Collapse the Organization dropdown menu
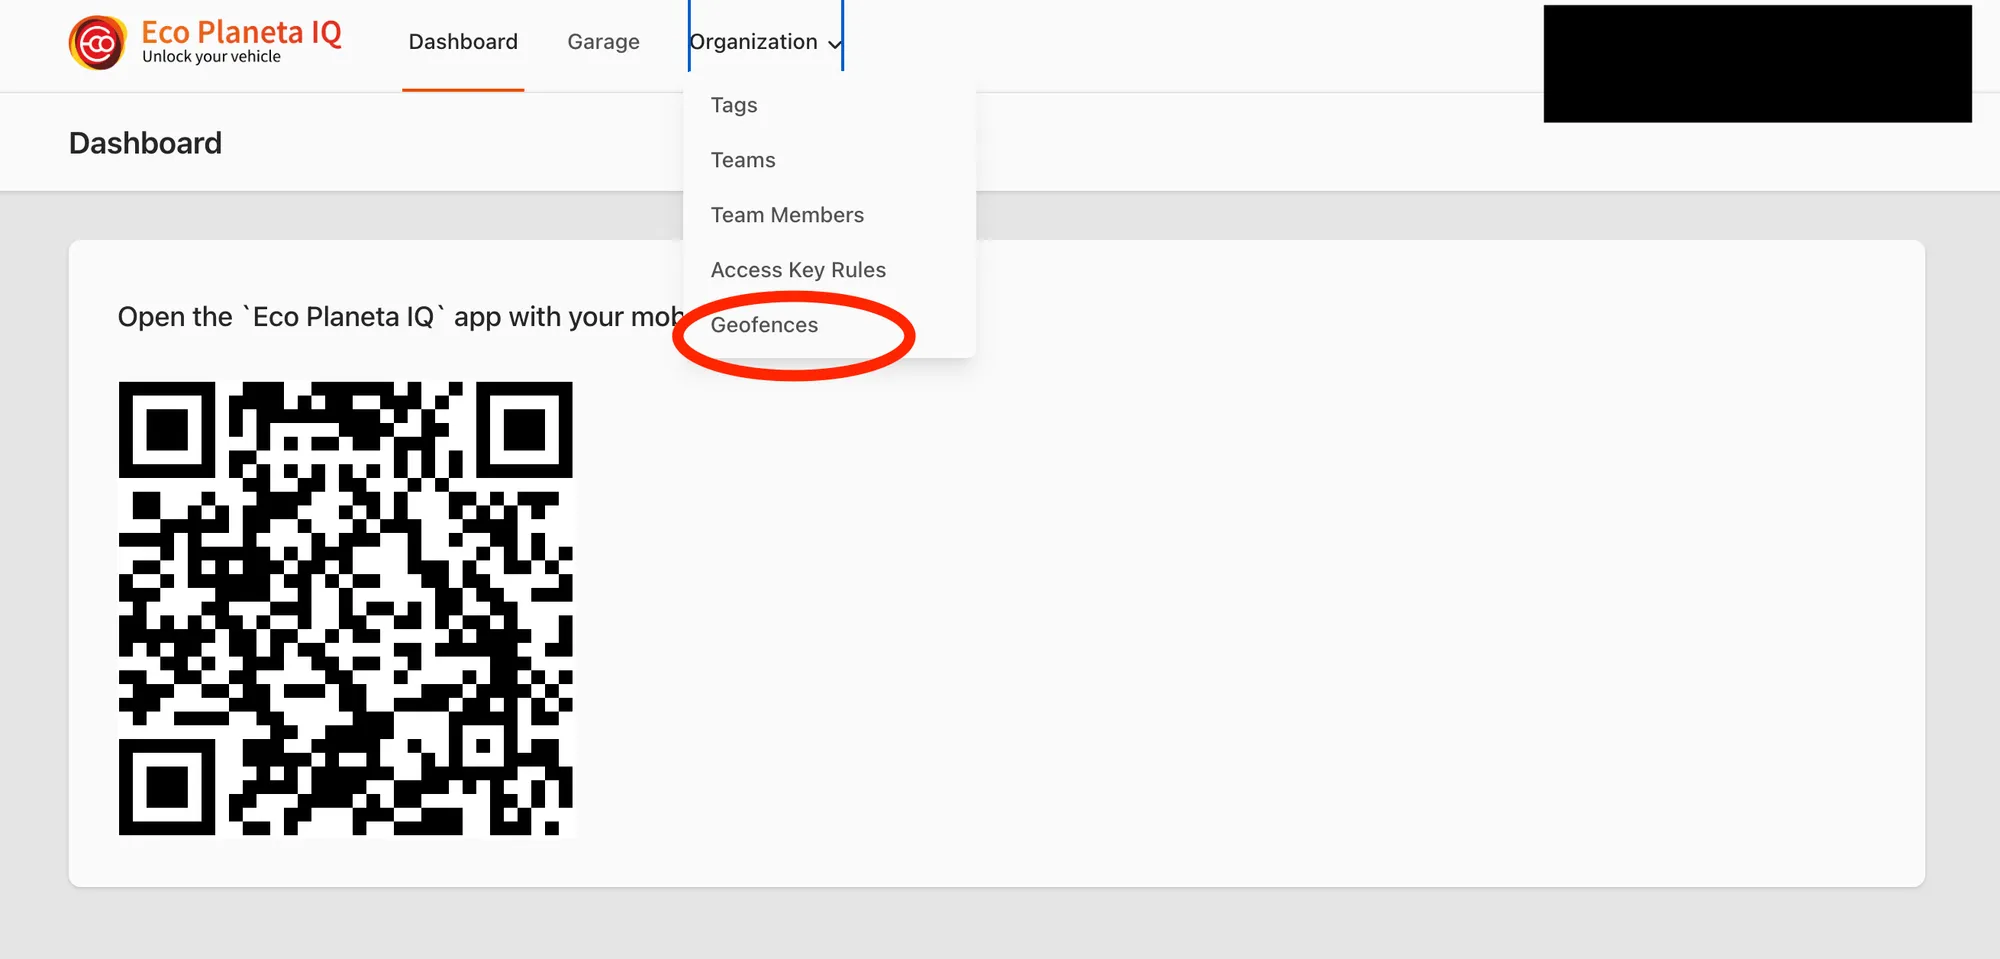Viewport: 2000px width, 959px height. (766, 42)
